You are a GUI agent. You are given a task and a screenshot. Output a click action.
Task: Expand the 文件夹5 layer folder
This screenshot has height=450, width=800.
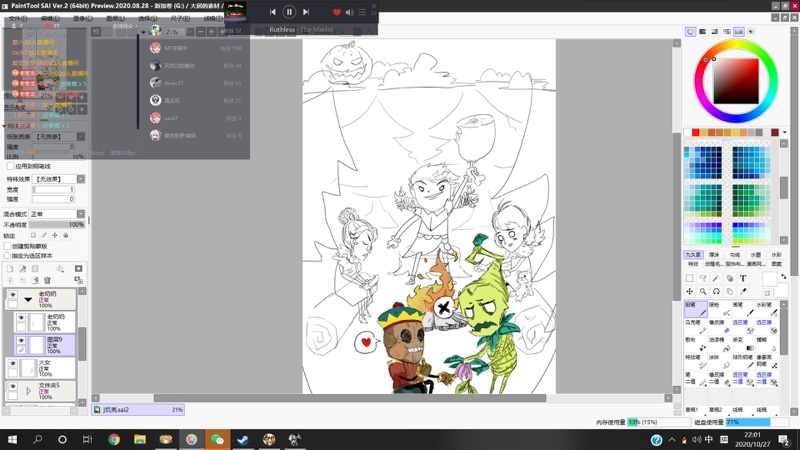pos(28,389)
